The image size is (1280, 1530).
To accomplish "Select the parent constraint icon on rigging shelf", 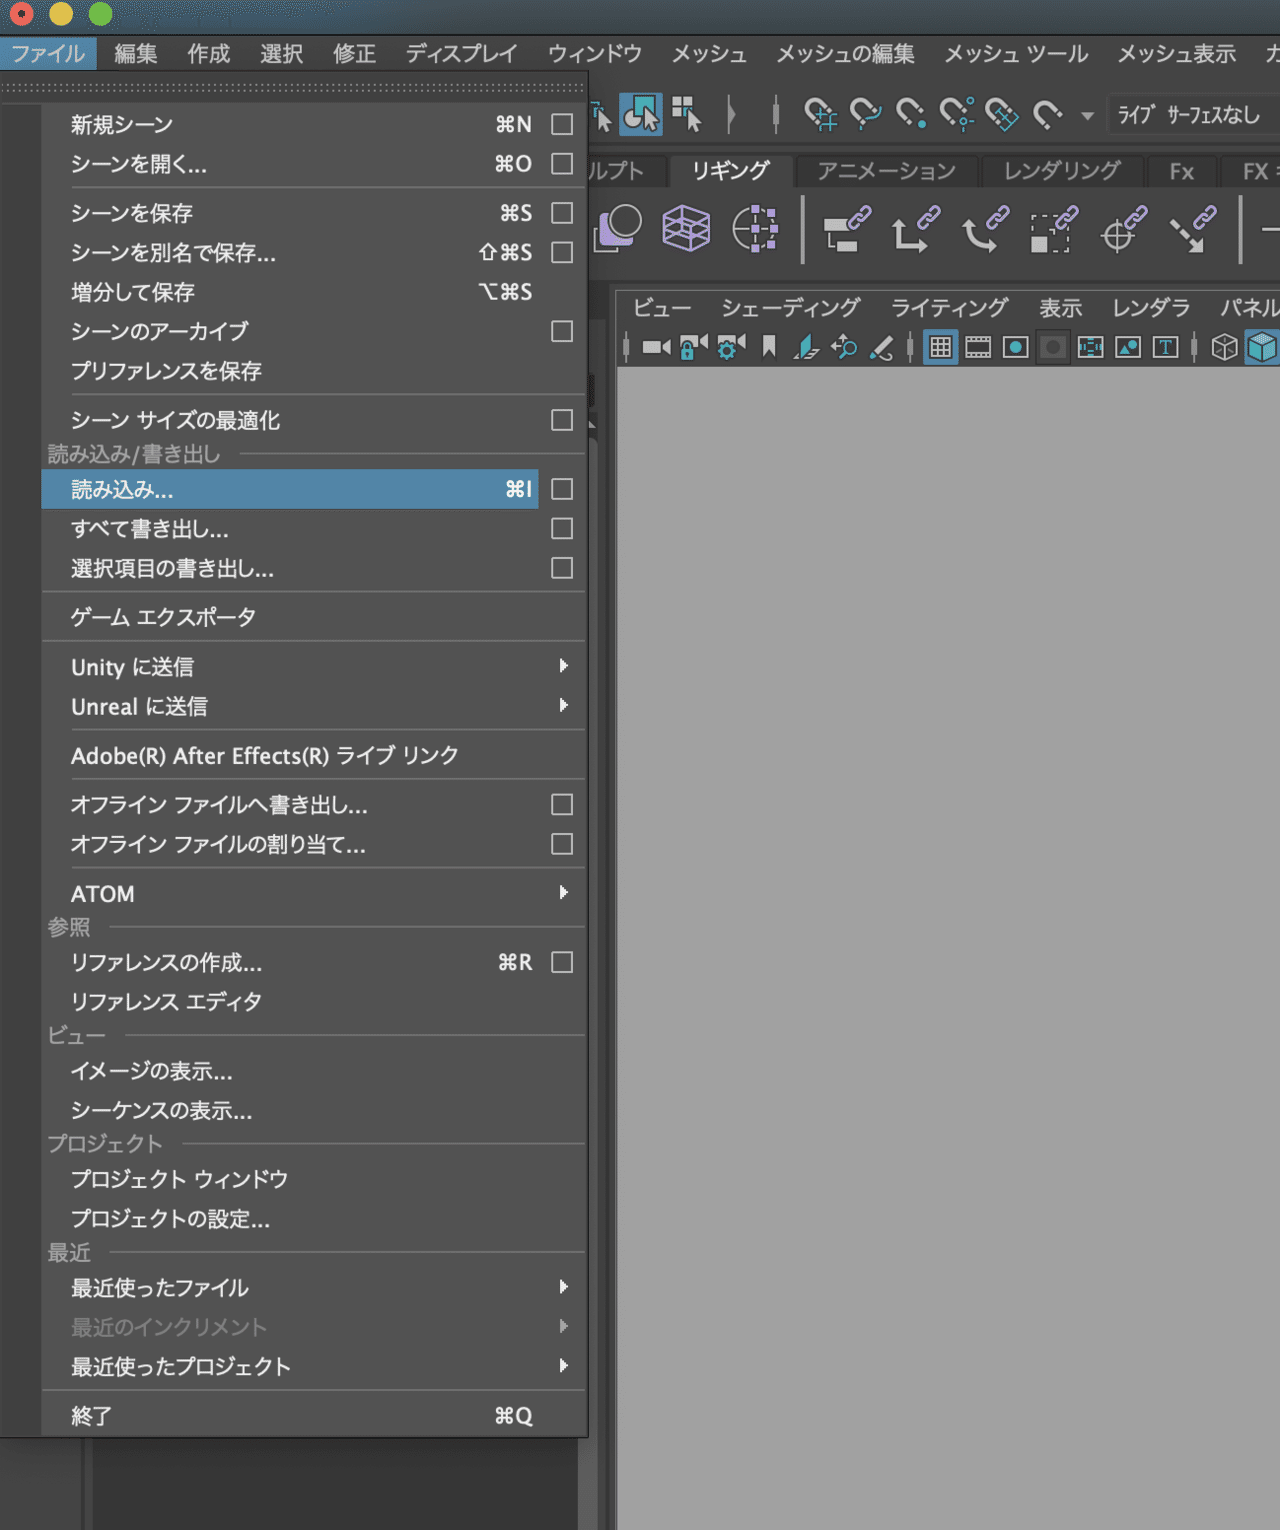I will 845,230.
